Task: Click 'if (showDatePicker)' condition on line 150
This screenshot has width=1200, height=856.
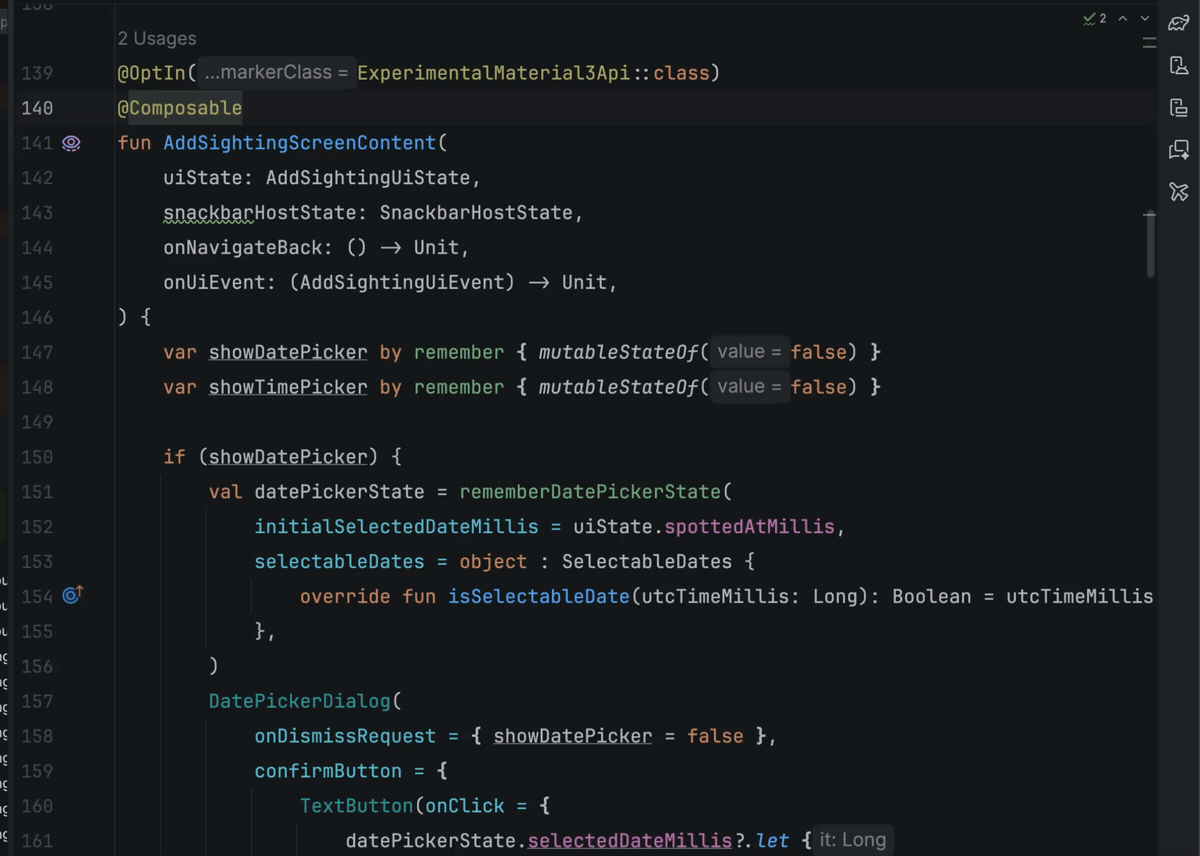Action: point(271,457)
